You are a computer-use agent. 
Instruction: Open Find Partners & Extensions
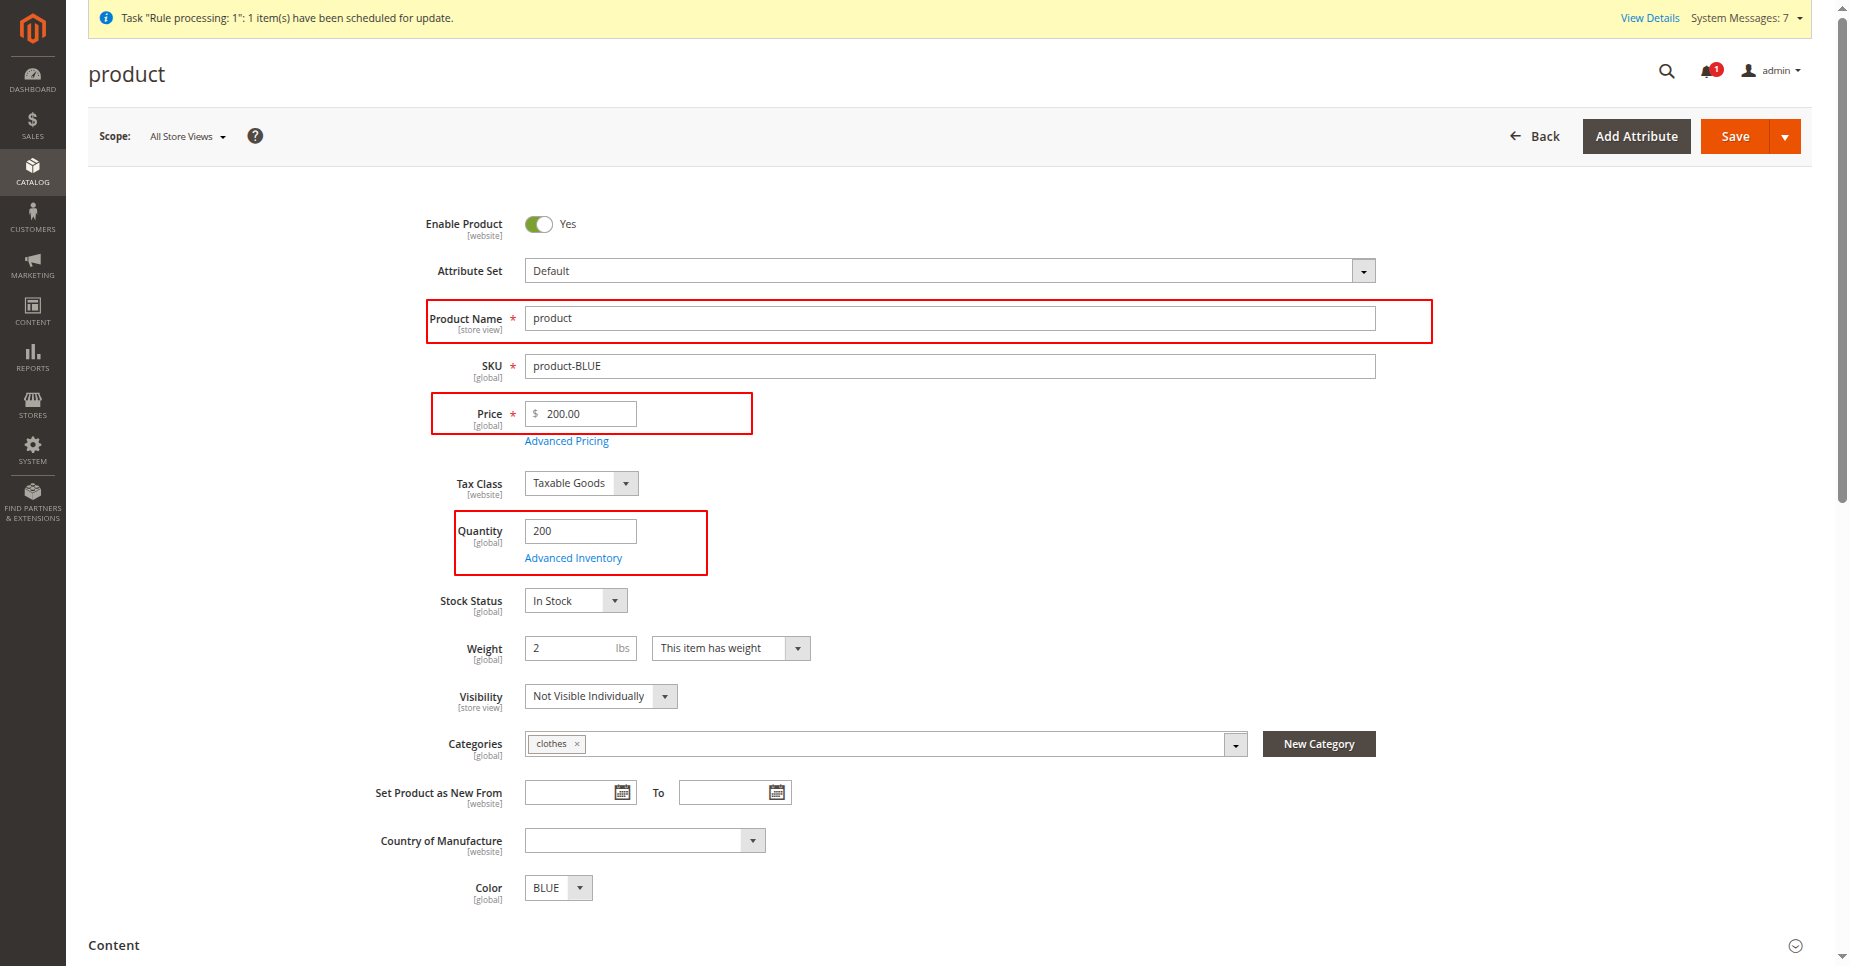pos(33,502)
